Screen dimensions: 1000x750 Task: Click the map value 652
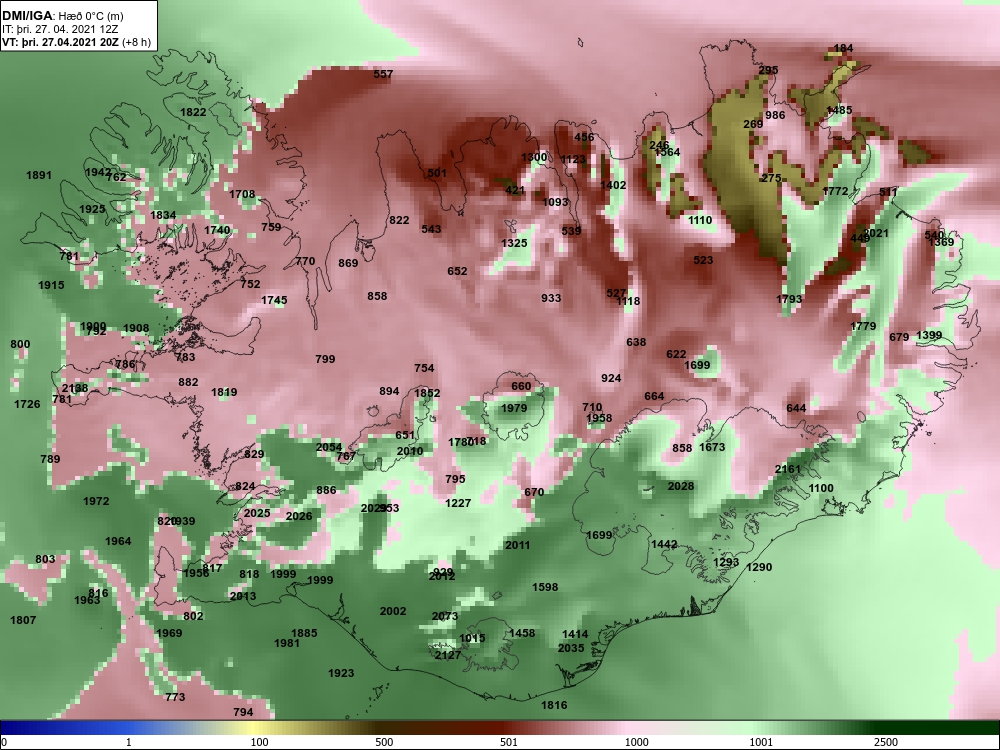tap(457, 271)
